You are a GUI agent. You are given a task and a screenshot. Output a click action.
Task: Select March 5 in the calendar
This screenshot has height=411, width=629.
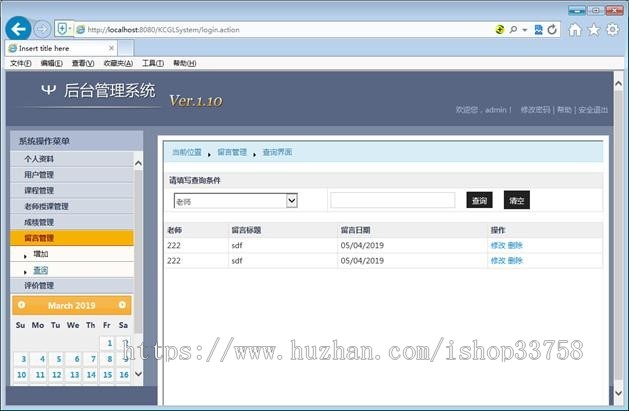(57, 359)
